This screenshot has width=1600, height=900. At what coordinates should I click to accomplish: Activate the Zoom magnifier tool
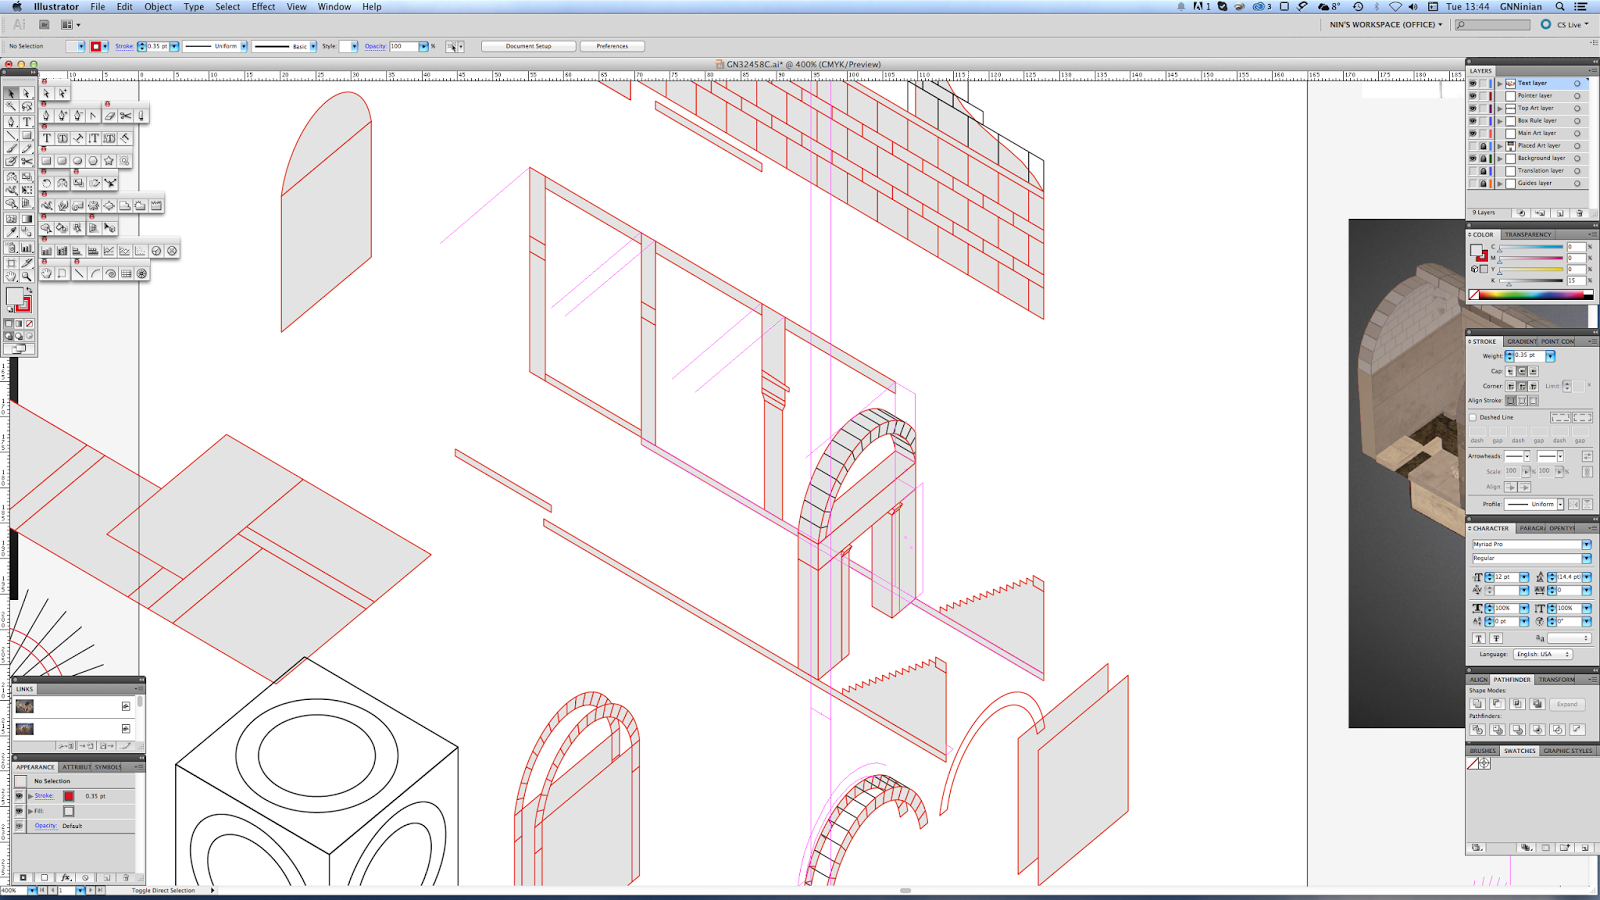(27, 275)
